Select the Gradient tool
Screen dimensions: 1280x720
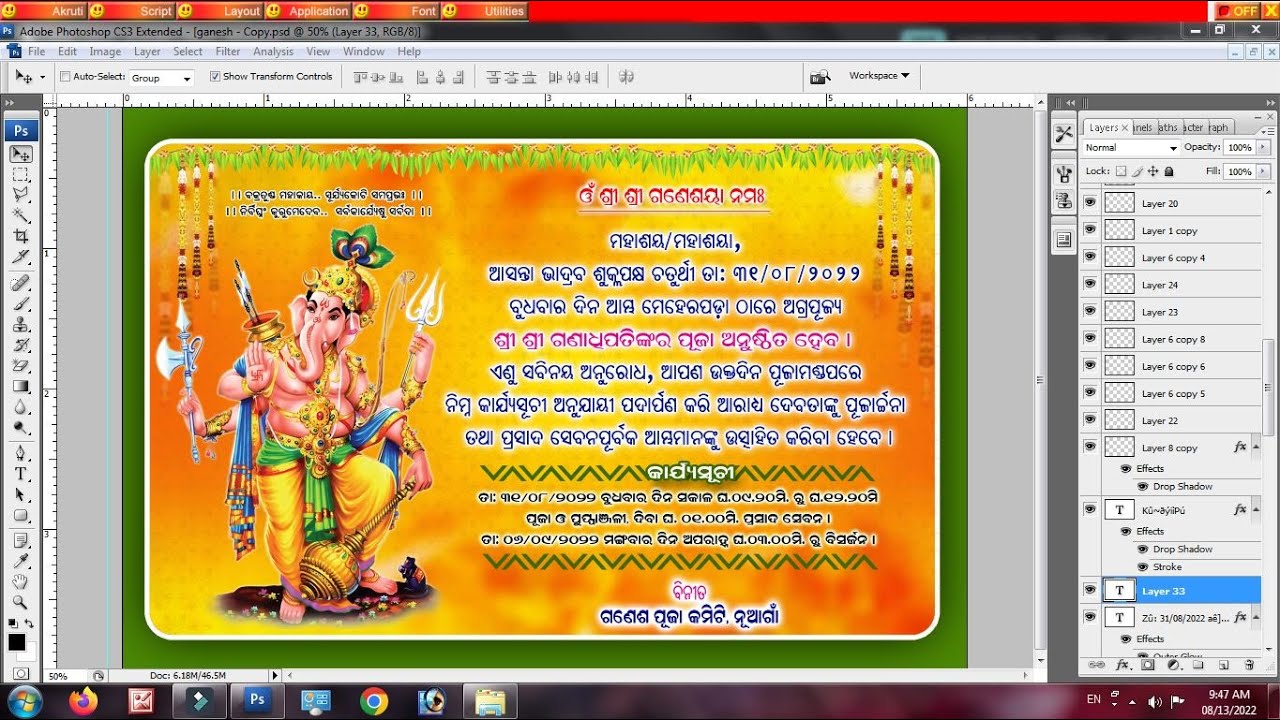[20, 386]
